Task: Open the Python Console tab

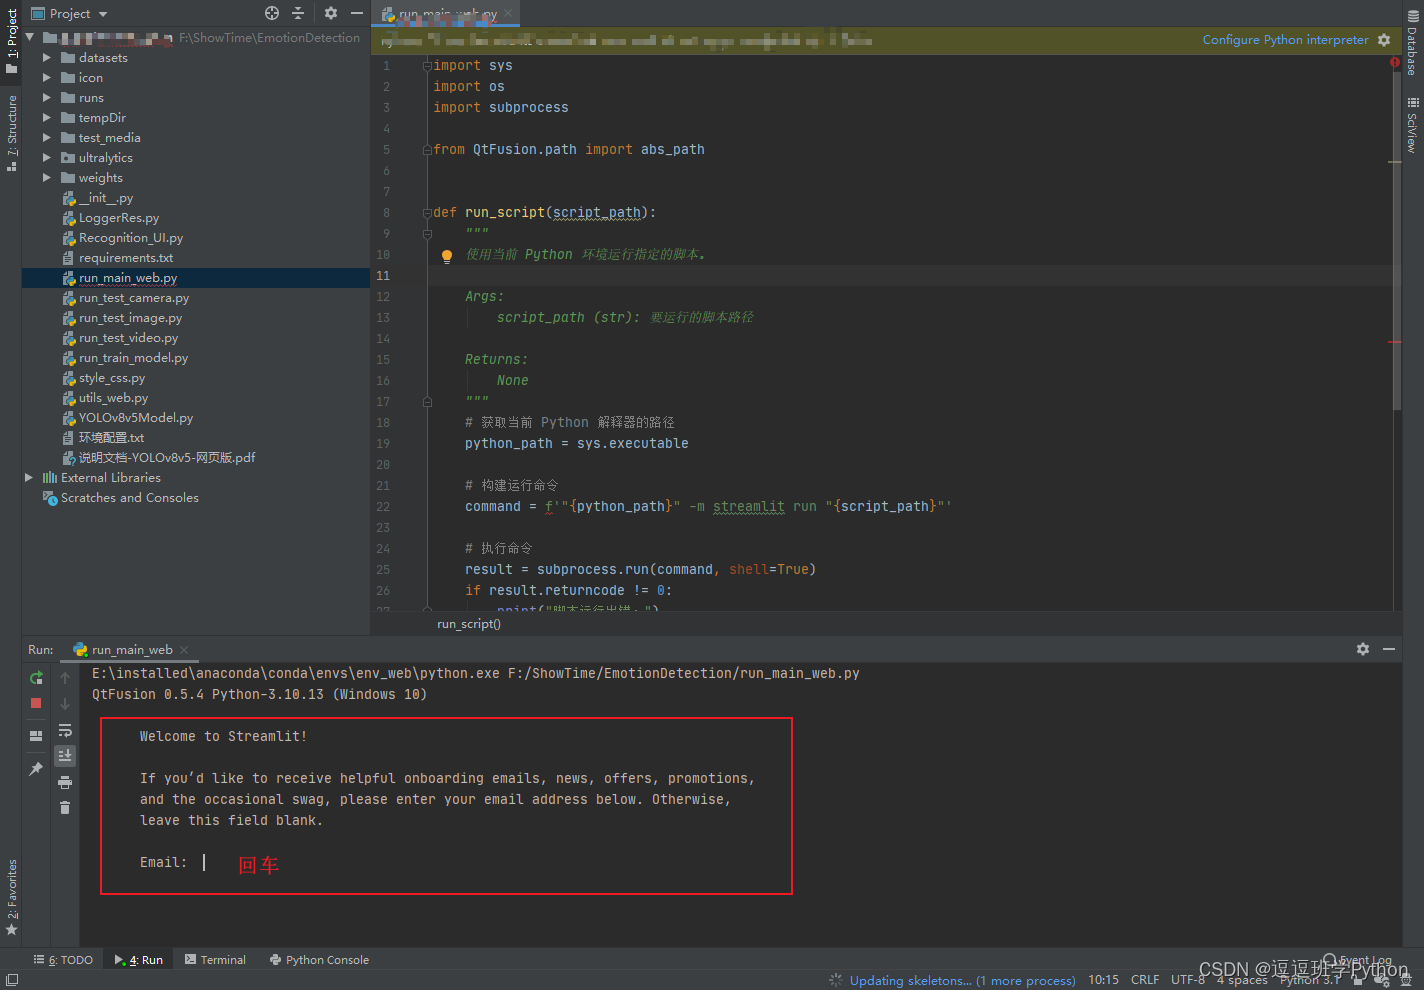Action: 319,960
